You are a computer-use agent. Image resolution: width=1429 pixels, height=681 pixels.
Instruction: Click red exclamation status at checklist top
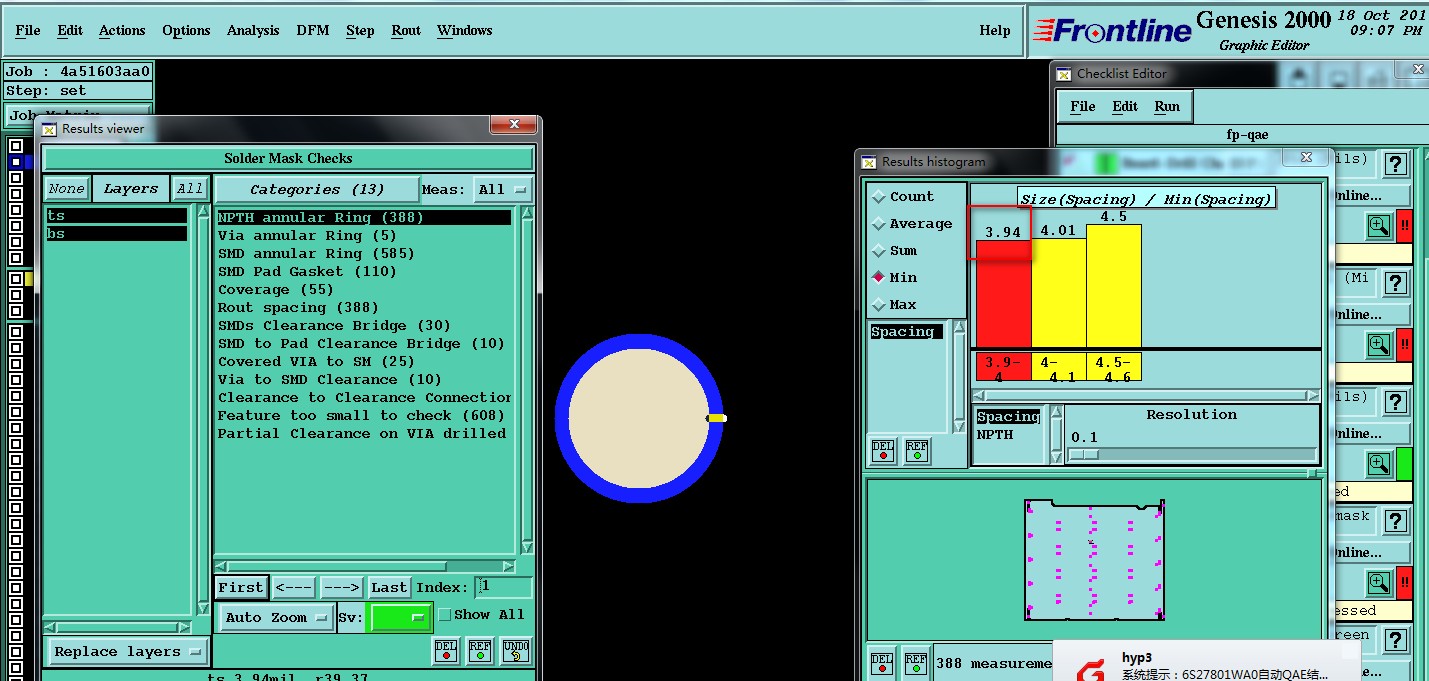pyautogui.click(x=1404, y=226)
